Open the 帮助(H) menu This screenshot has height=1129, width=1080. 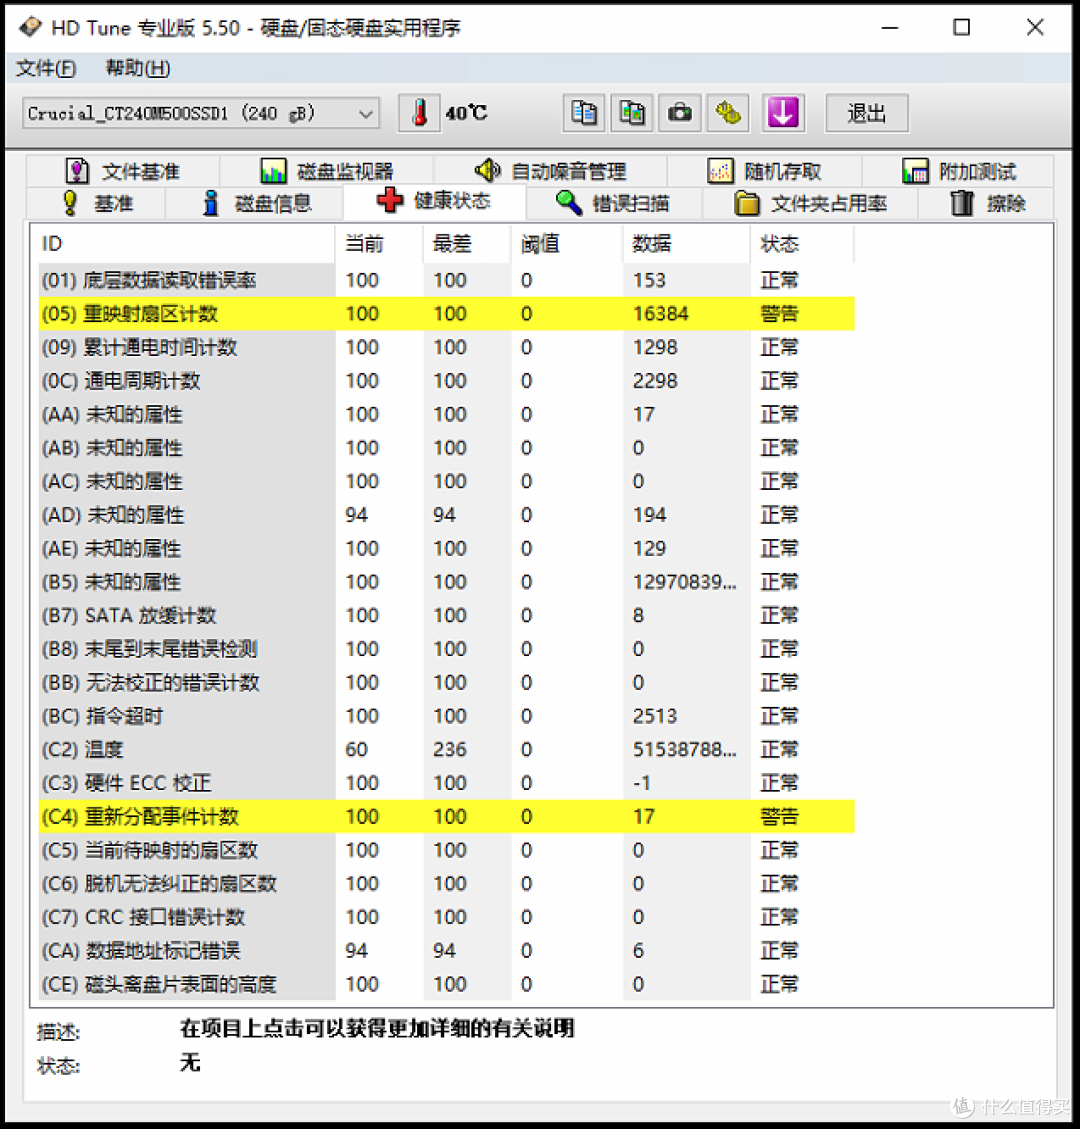135,68
